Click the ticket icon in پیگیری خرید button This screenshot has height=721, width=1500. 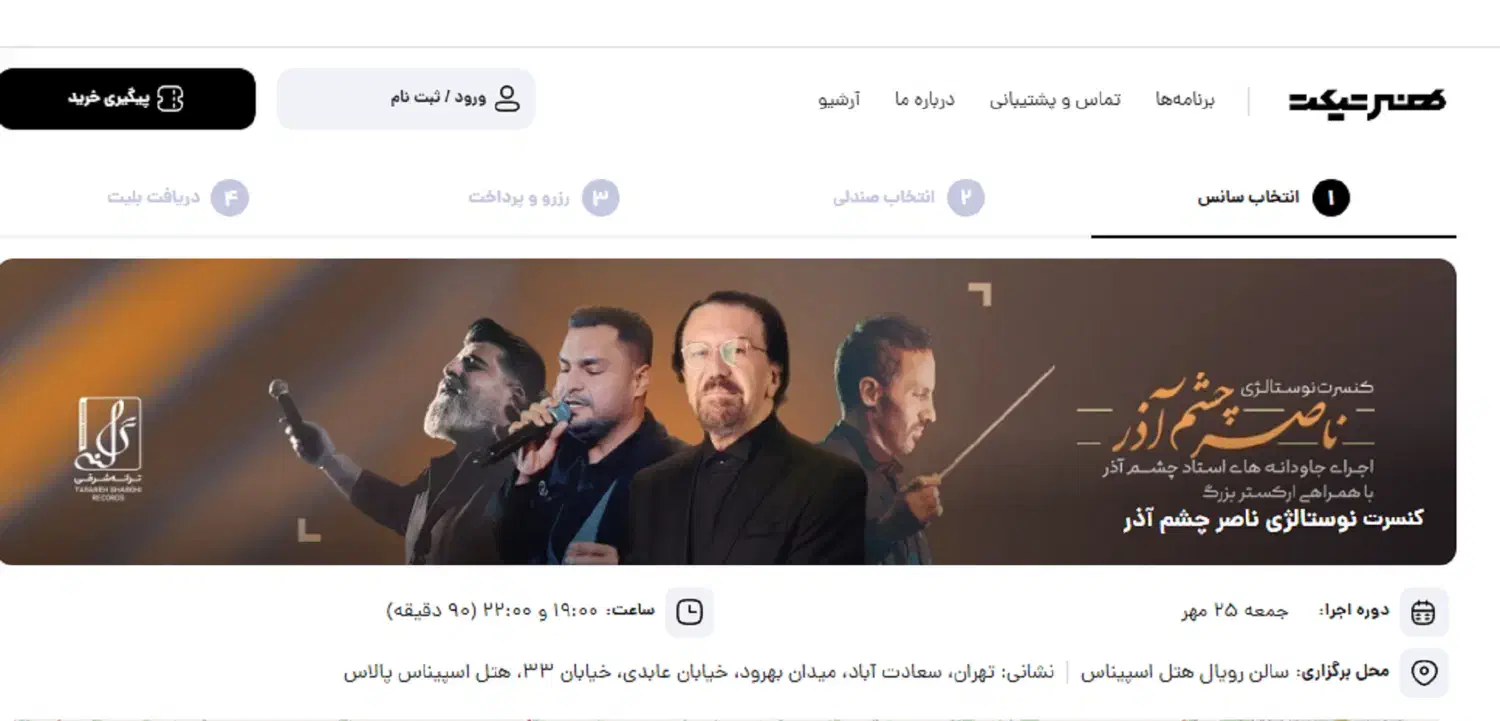[x=171, y=98]
